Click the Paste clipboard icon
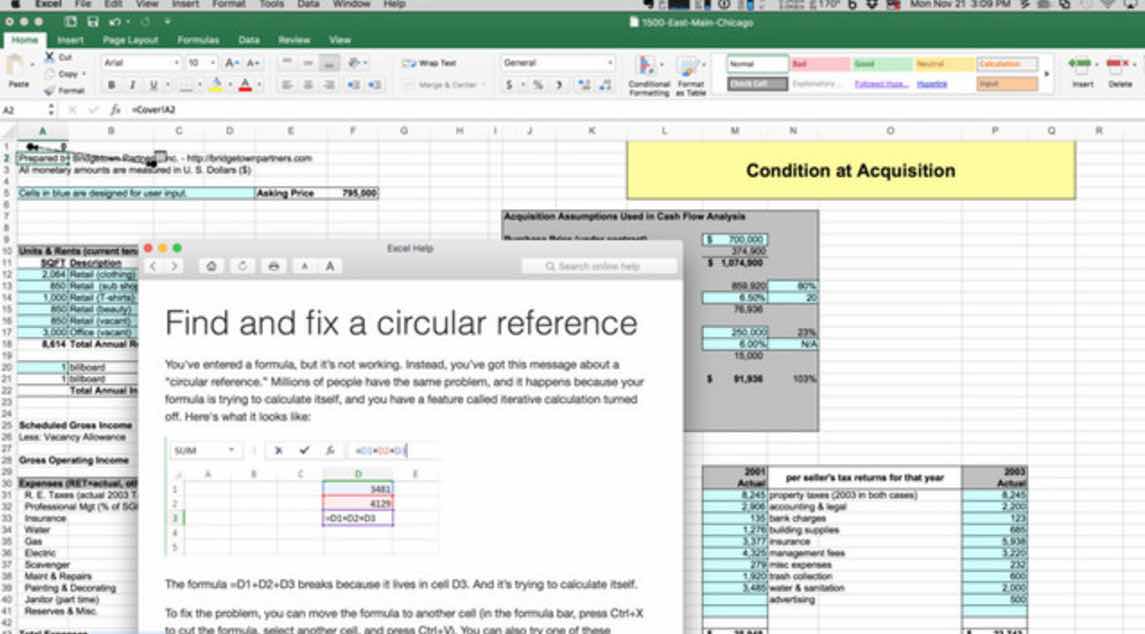The width and height of the screenshot is (1145, 634). click(x=15, y=66)
